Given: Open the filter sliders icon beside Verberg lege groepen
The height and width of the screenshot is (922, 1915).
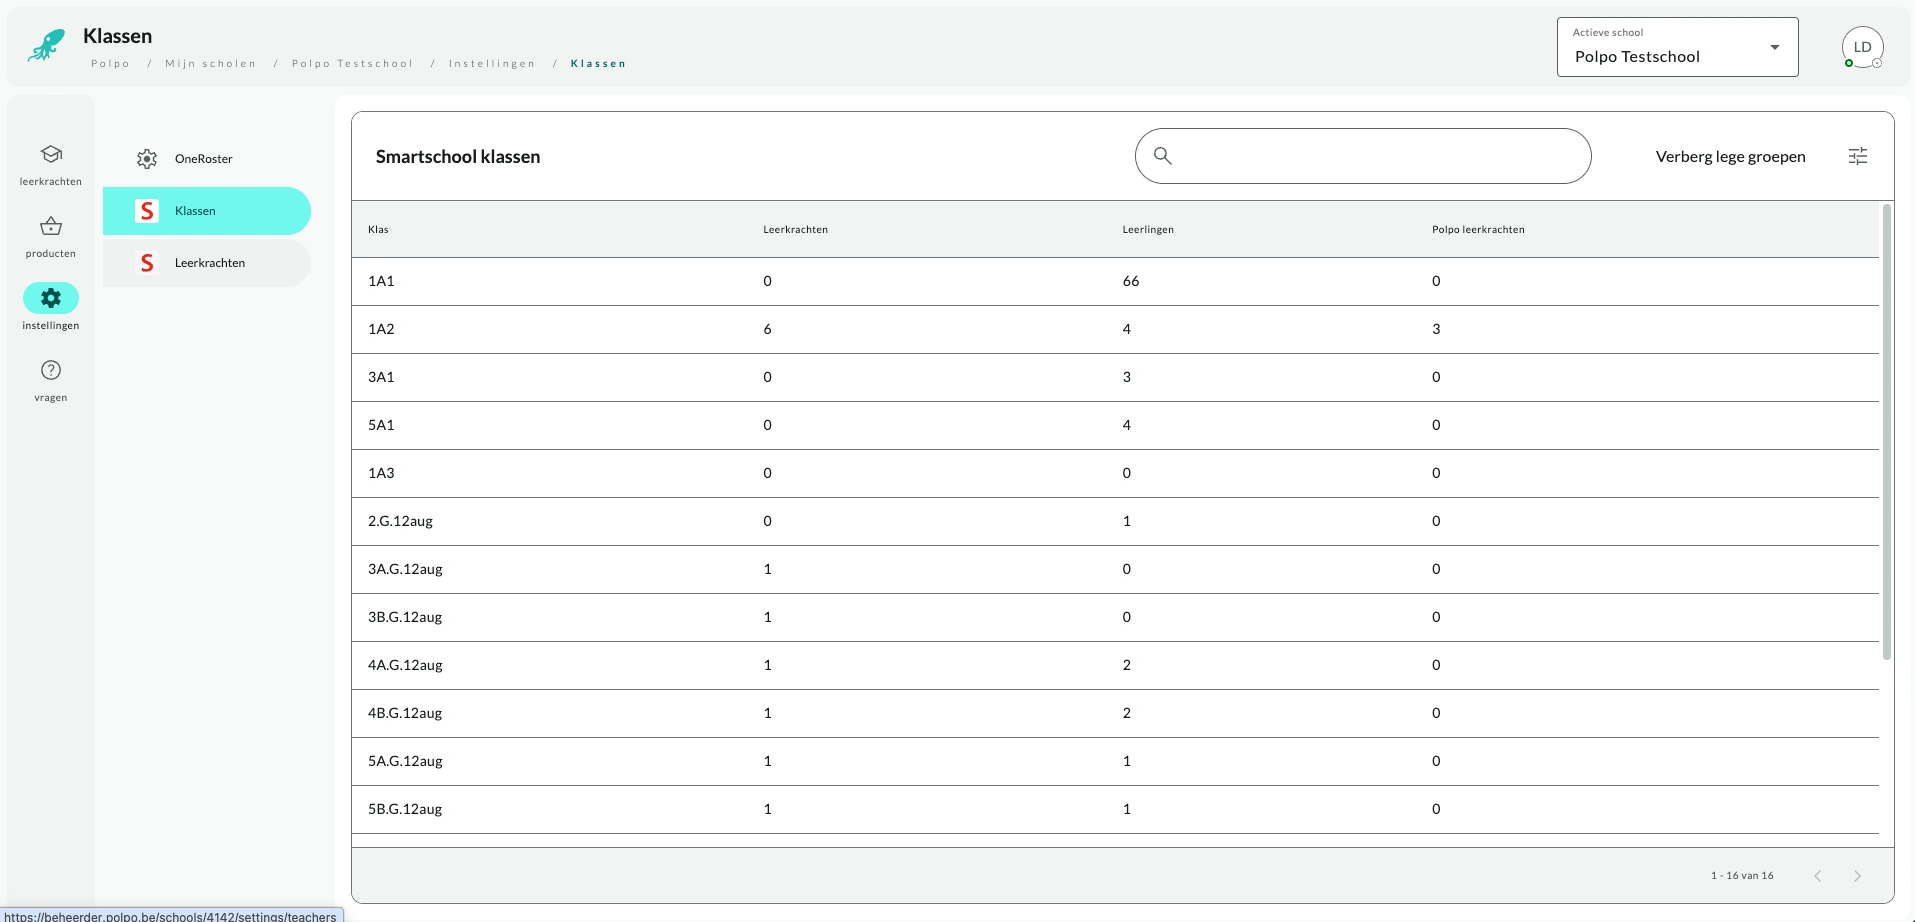Looking at the screenshot, I should click(1858, 156).
